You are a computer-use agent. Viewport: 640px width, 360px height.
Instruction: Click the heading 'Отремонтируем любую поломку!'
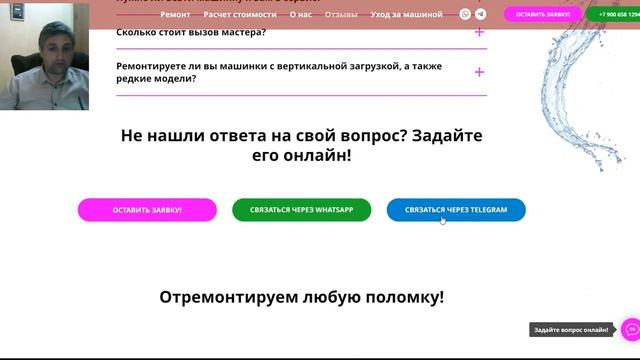(302, 297)
